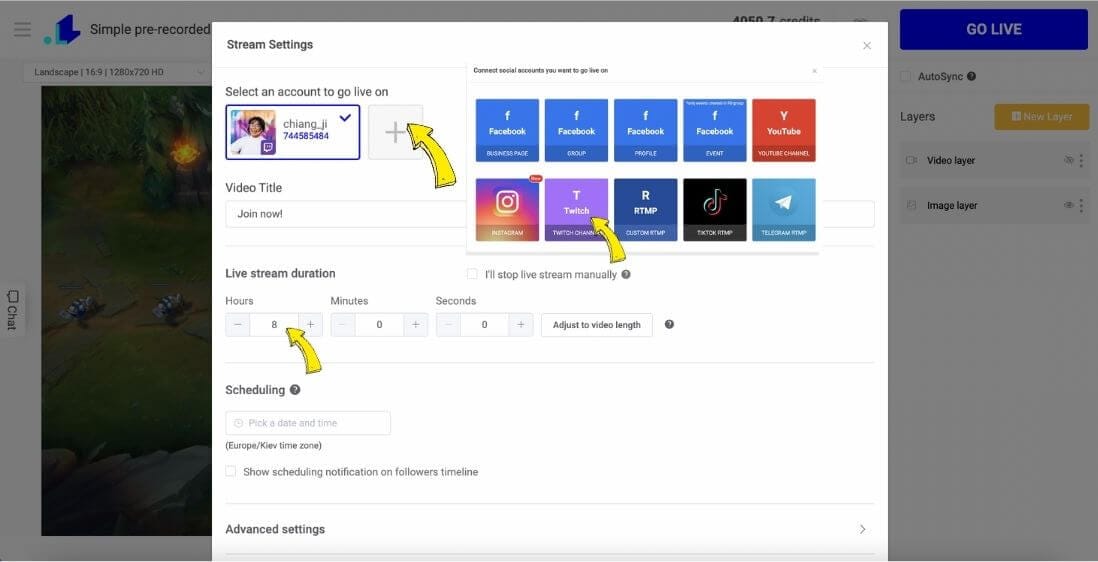Select the Image layer row
Viewport: 1098px width, 562px height.
pos(994,206)
